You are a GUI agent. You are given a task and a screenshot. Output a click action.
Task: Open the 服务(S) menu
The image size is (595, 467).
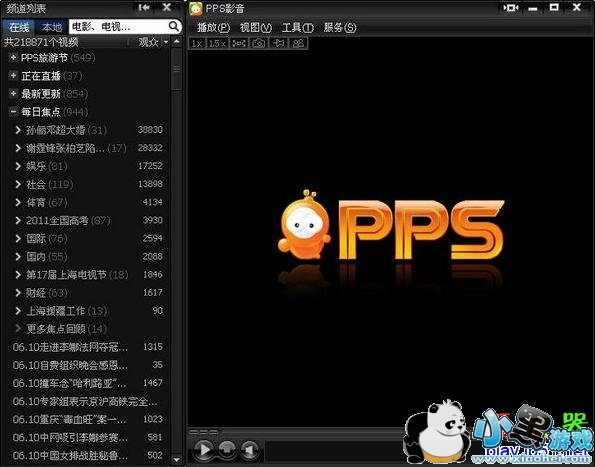coord(340,27)
